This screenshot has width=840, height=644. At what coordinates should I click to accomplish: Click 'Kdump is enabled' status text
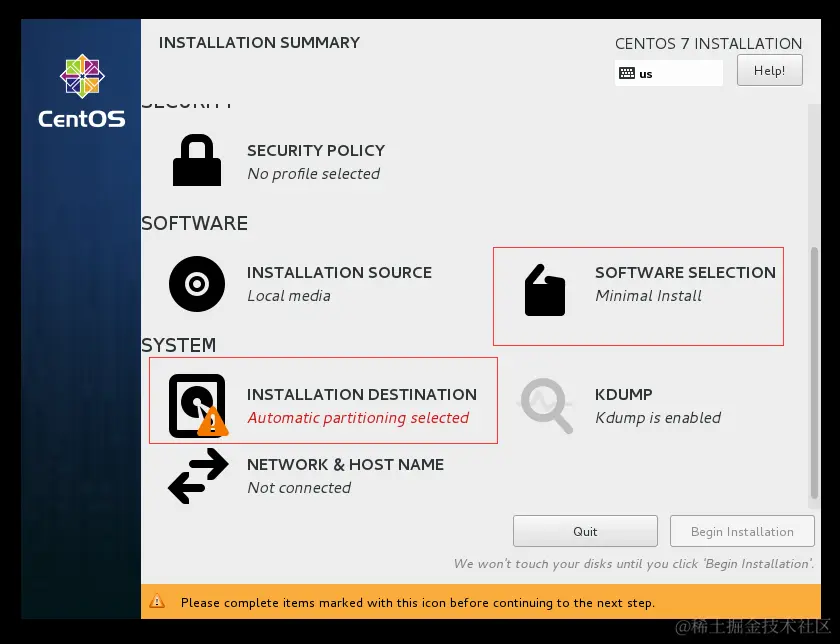coord(658,418)
